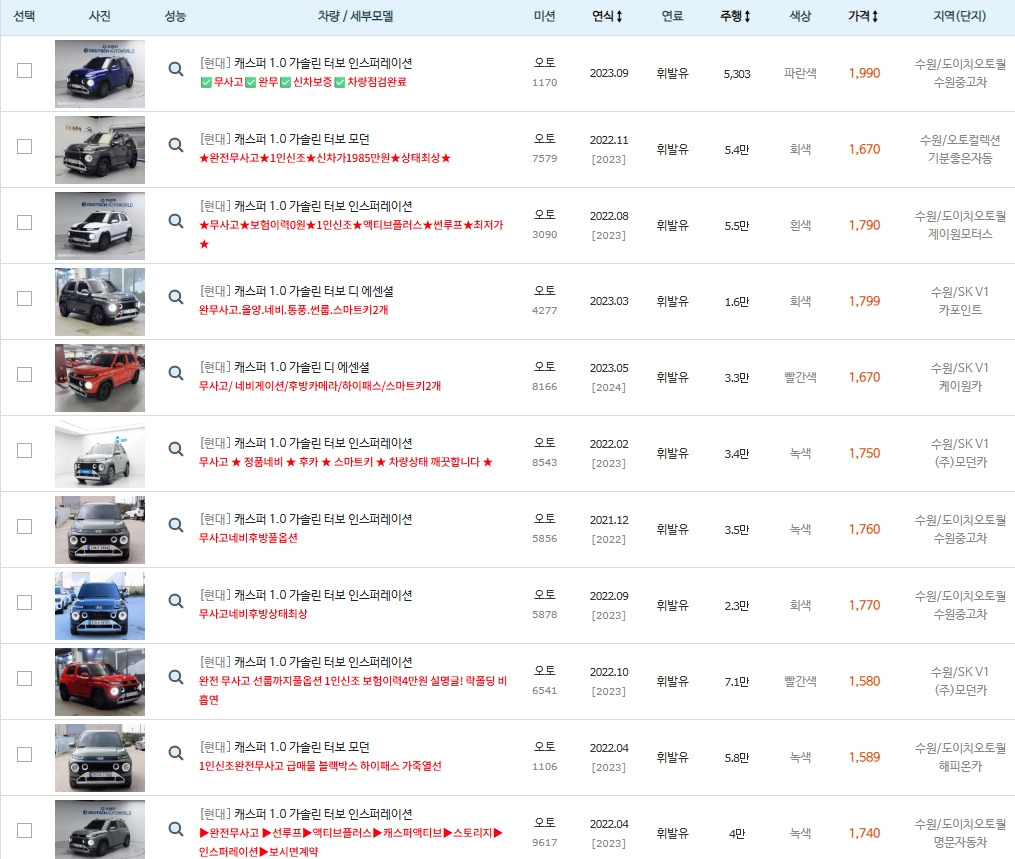Check the box for white 1,790 Casper
Viewport: 1015px width, 859px height.
point(25,223)
